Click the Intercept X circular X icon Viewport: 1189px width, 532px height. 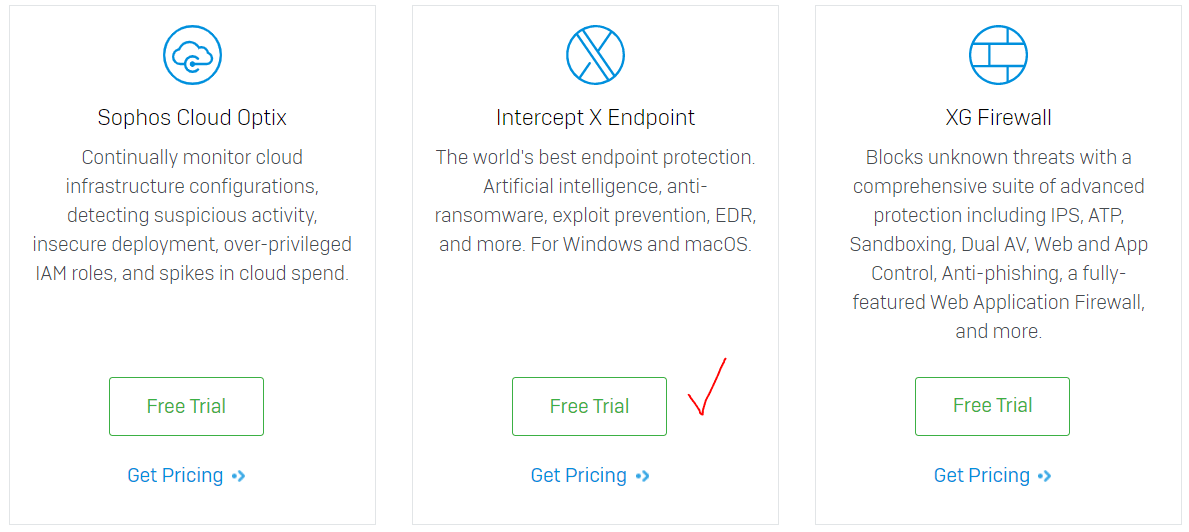(x=595, y=55)
